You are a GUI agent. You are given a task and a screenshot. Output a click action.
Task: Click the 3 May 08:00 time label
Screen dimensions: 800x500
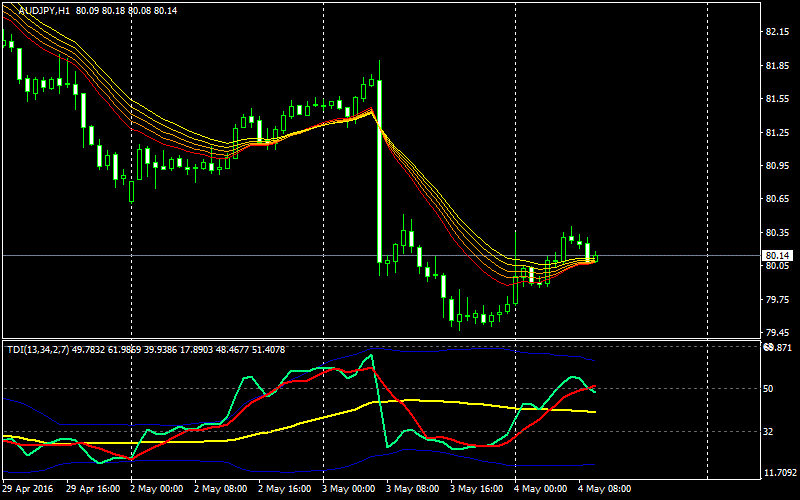413,489
